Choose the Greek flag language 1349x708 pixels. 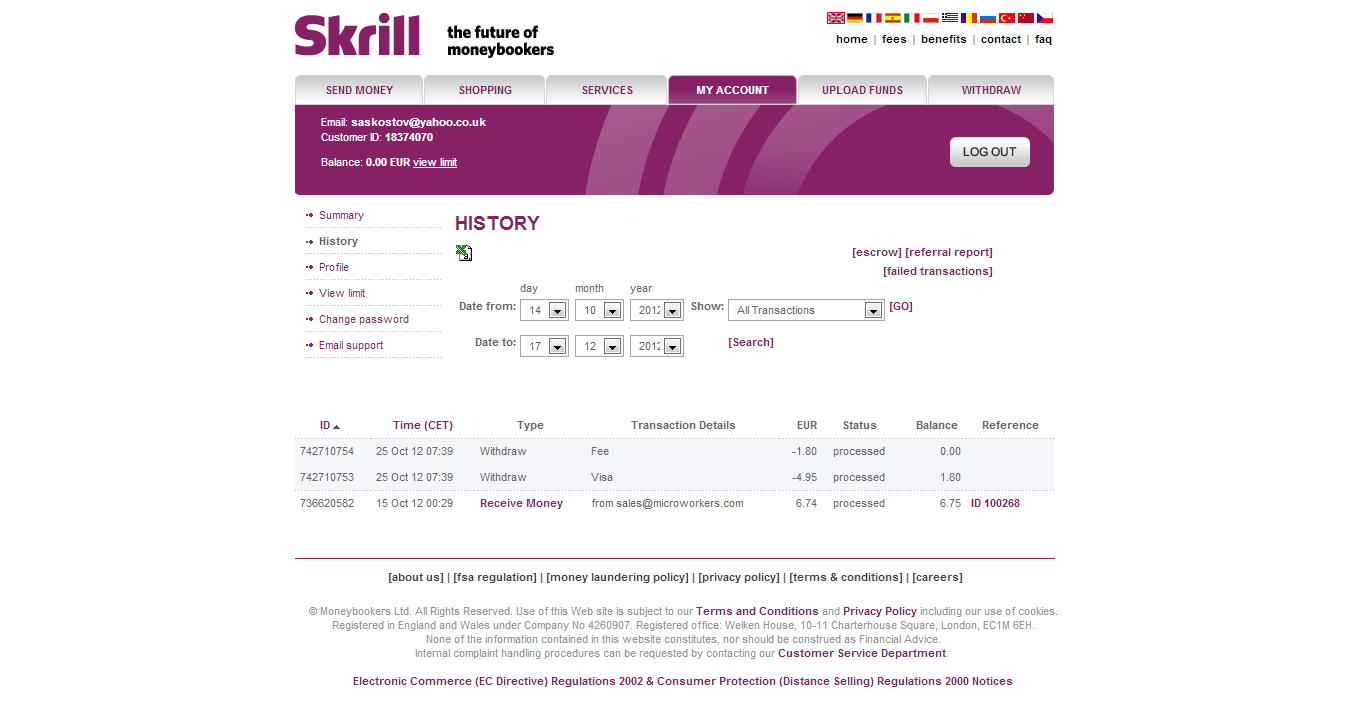click(x=950, y=18)
